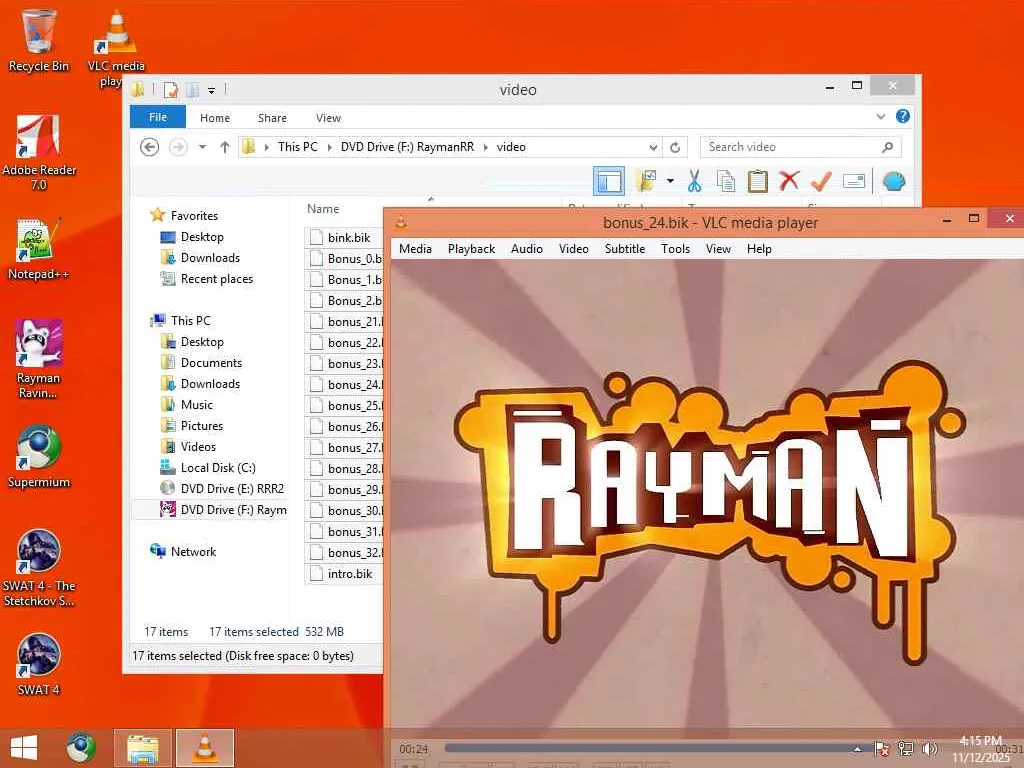Expand the Explorer ribbon chevron

coord(880,117)
